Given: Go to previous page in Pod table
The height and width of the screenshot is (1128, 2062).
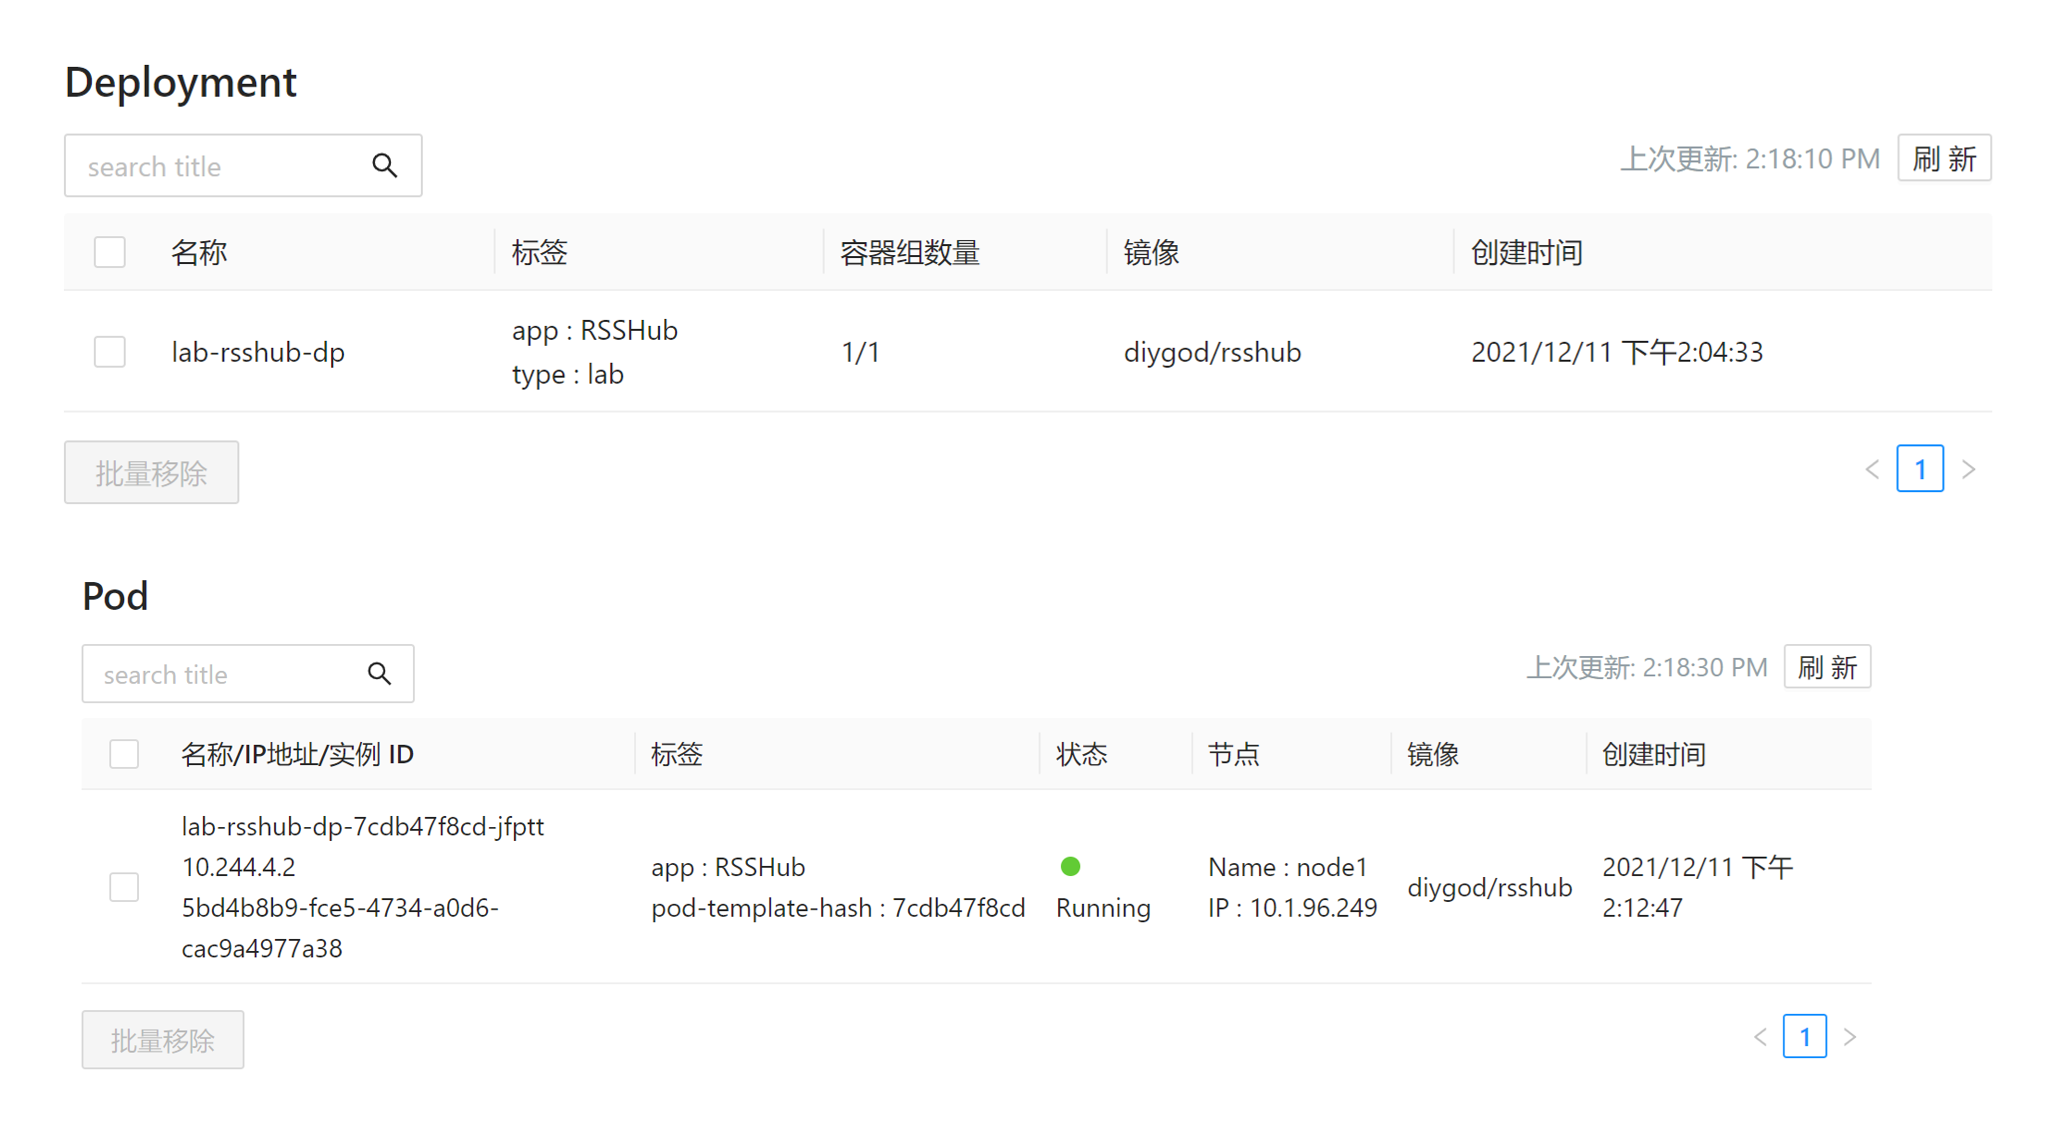Looking at the screenshot, I should (x=1760, y=1037).
